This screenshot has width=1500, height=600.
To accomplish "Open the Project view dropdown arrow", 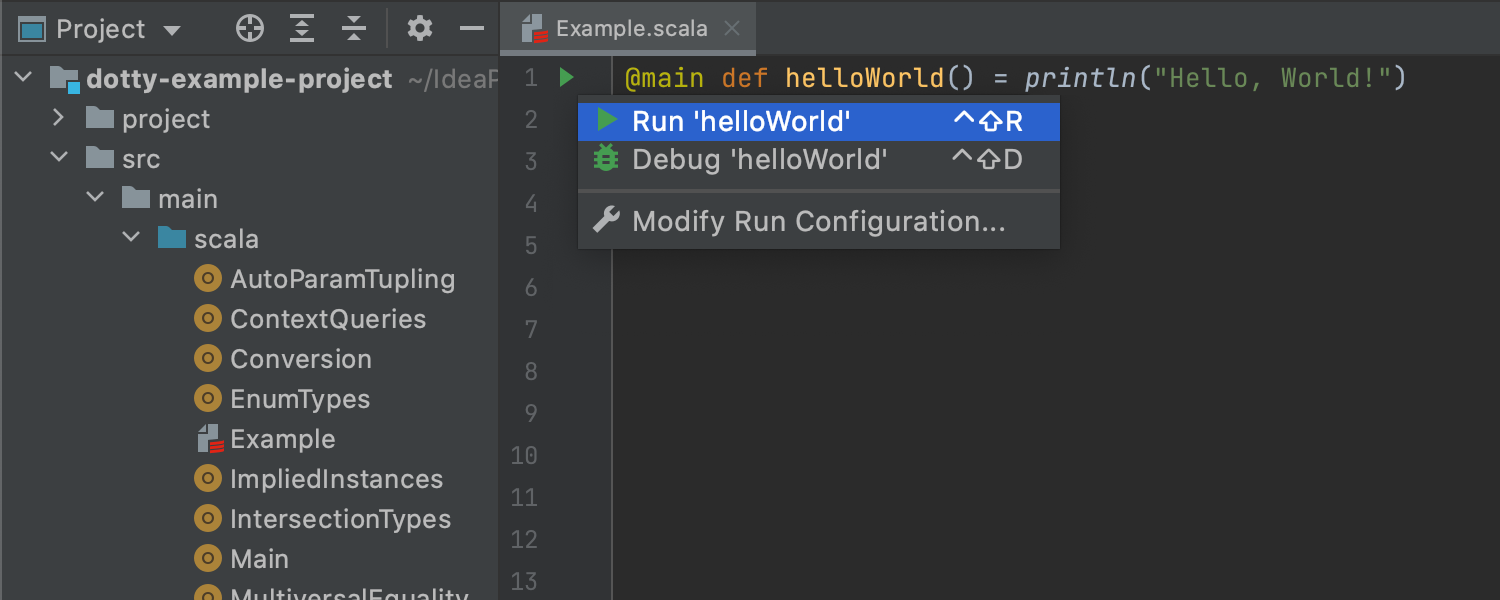I will pyautogui.click(x=172, y=31).
